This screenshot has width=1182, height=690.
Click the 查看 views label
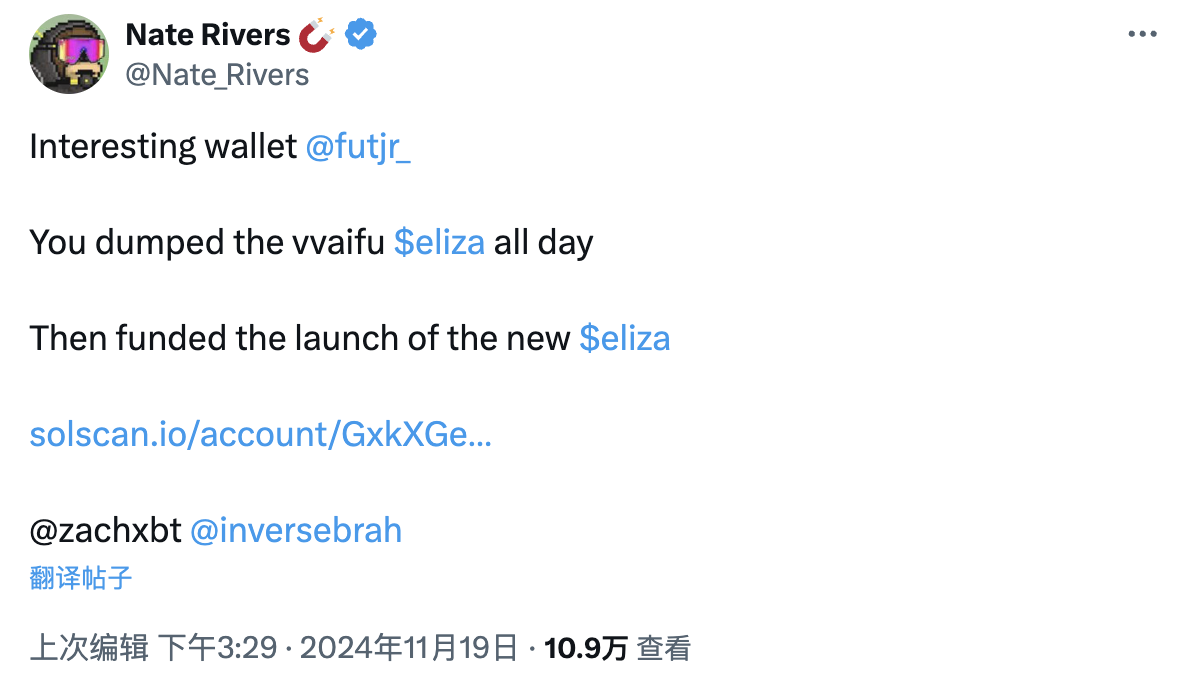click(x=663, y=649)
